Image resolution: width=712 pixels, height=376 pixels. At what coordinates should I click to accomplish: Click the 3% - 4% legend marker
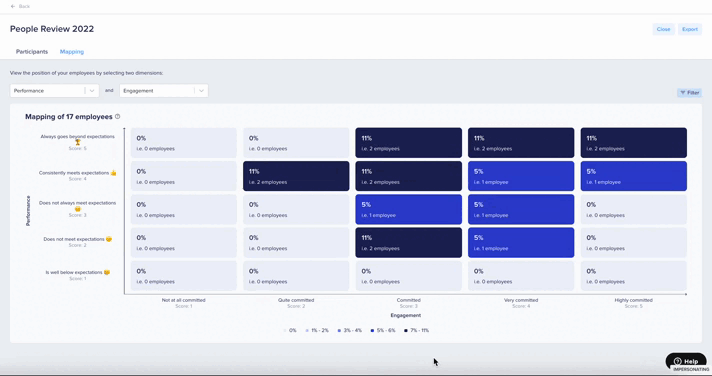339,331
